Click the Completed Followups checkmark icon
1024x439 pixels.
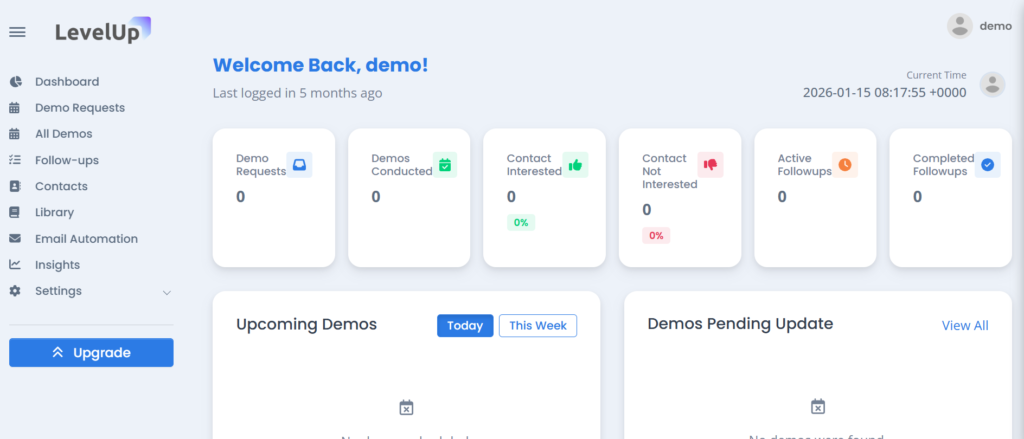[987, 165]
